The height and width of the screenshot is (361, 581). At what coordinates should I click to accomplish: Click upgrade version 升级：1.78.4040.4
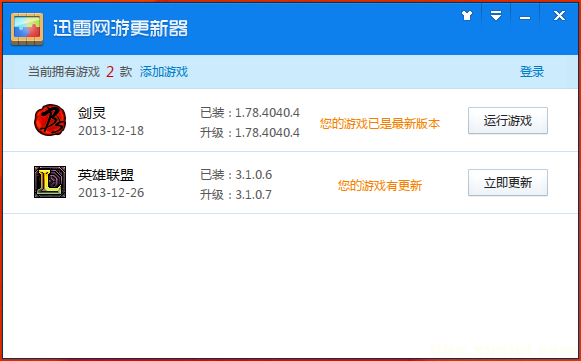pos(250,133)
